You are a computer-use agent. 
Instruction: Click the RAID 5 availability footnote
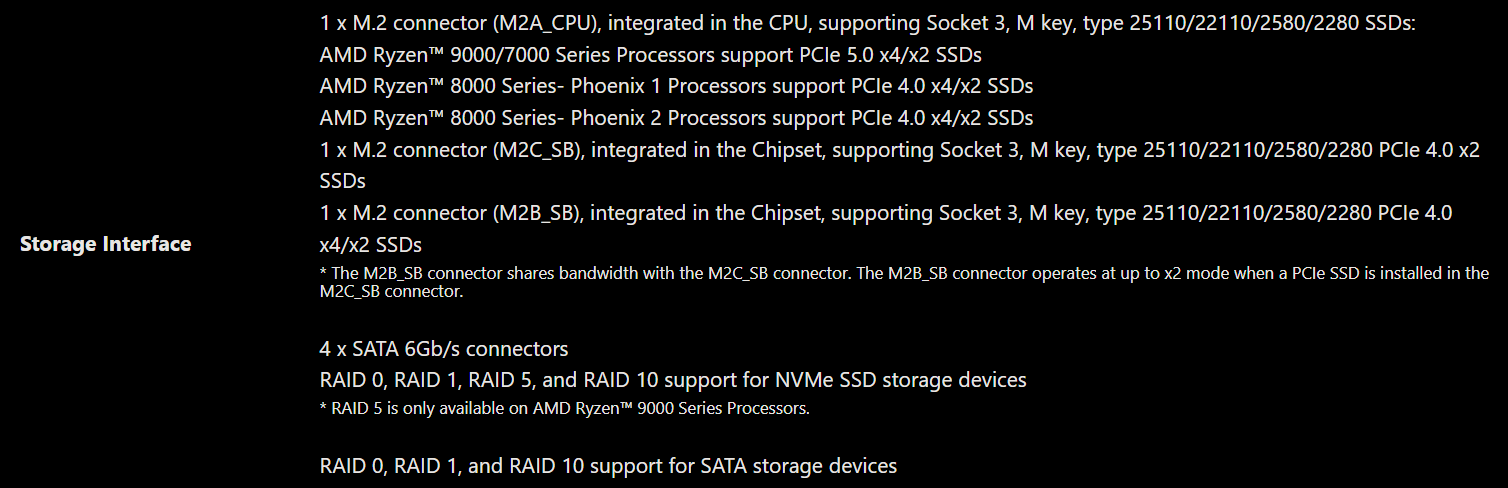(x=564, y=408)
